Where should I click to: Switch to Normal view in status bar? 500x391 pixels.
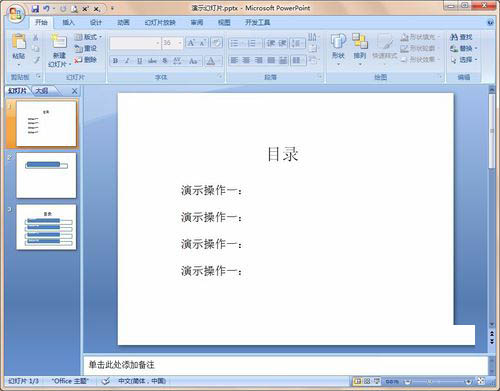tap(358, 381)
